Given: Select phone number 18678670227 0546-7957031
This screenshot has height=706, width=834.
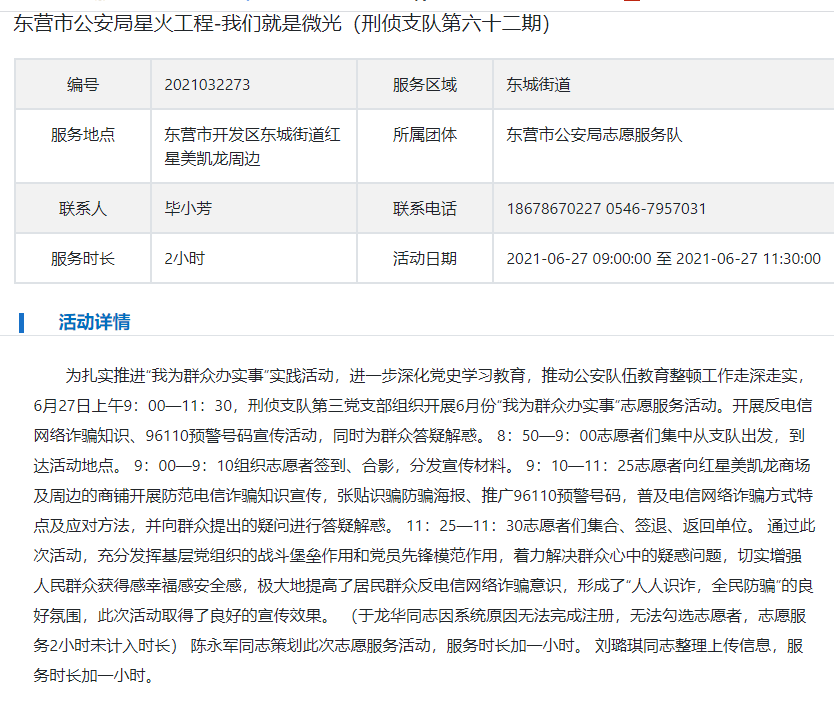Looking at the screenshot, I should coord(606,209).
